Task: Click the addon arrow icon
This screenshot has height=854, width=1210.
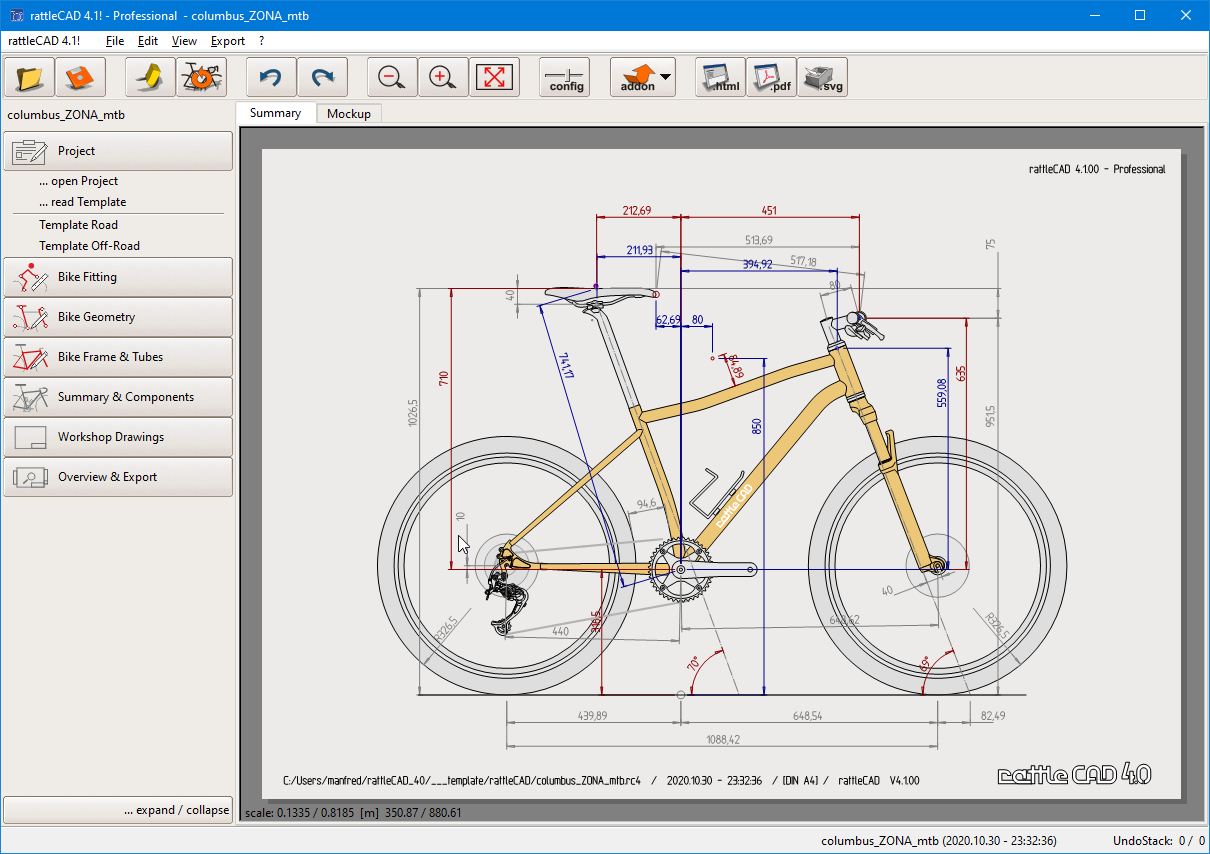Action: click(x=637, y=77)
